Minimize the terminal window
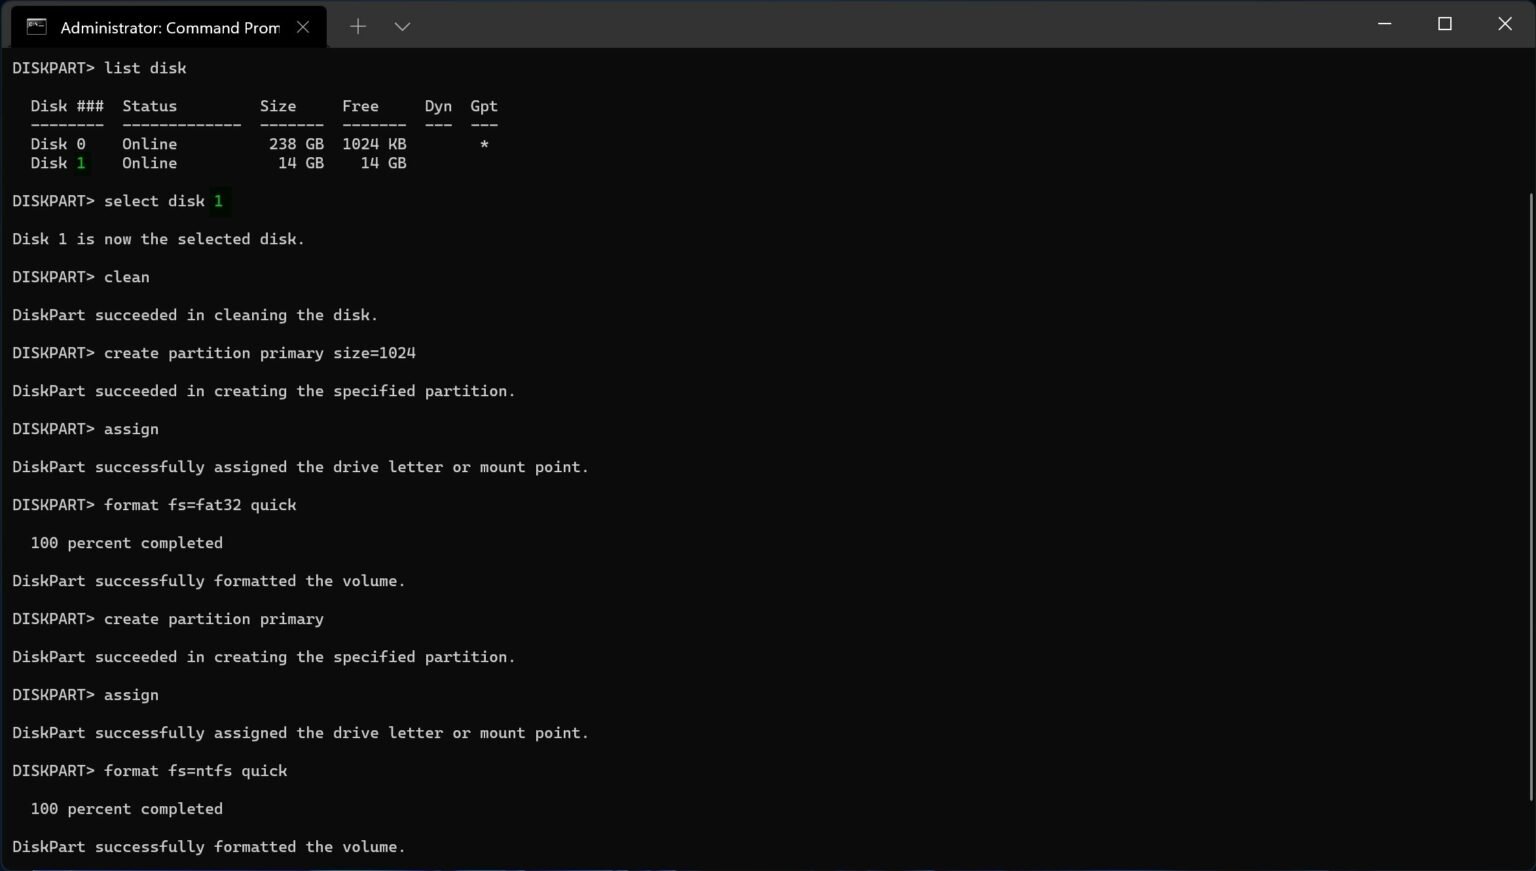This screenshot has height=871, width=1536. point(1384,24)
